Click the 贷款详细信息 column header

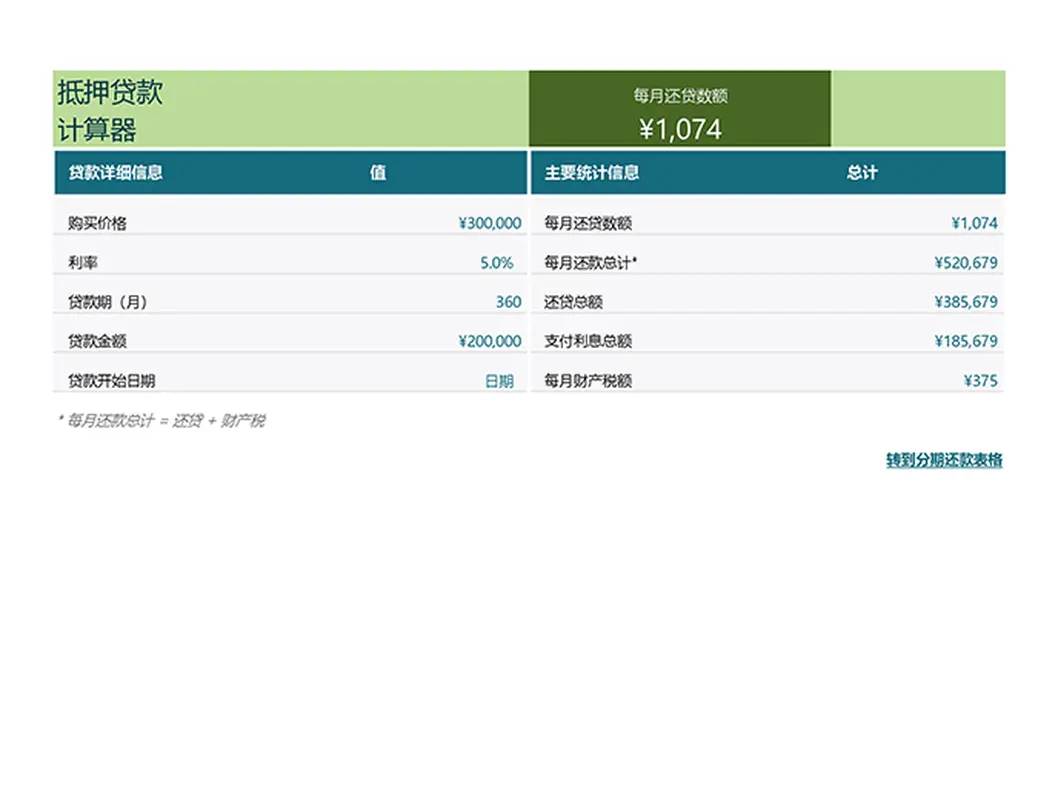click(x=116, y=173)
